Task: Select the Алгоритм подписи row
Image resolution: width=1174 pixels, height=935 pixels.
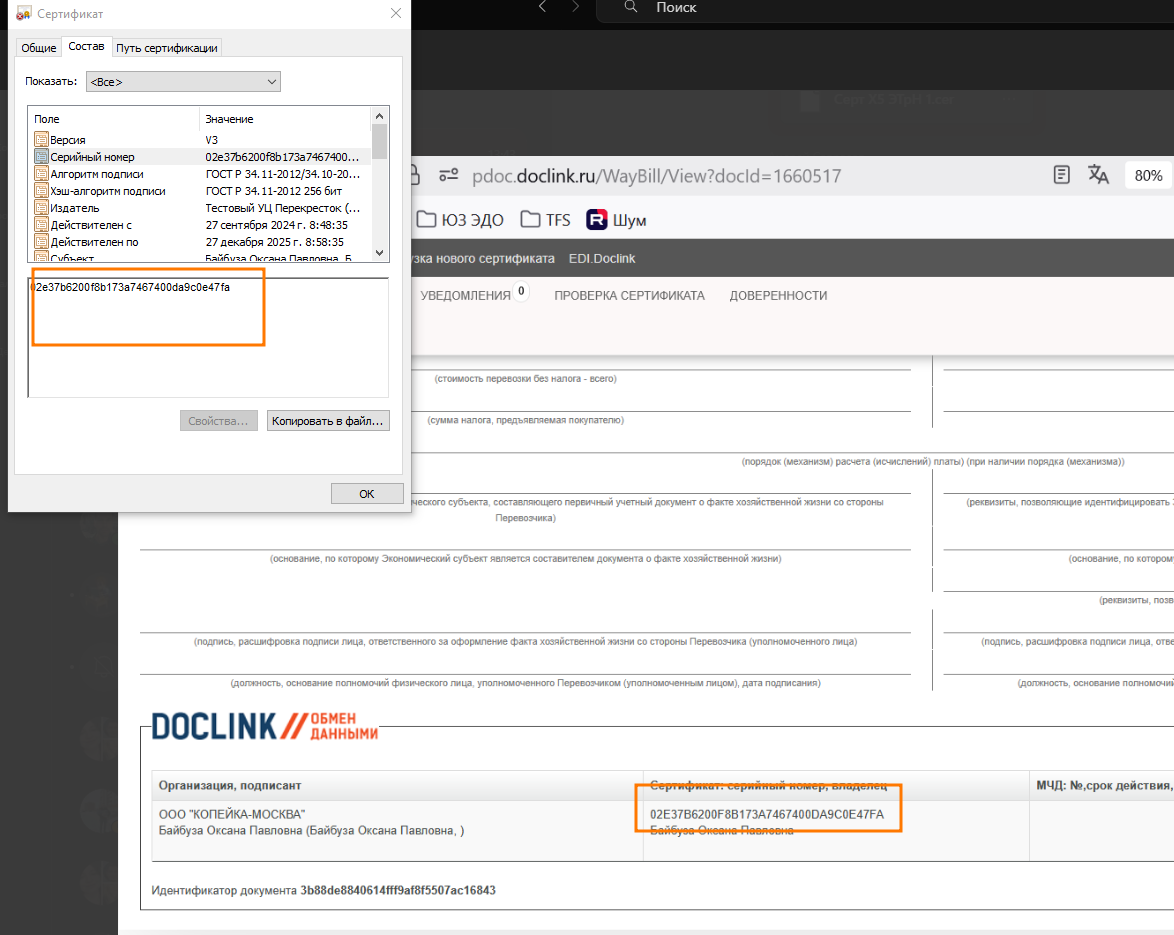Action: [199, 174]
